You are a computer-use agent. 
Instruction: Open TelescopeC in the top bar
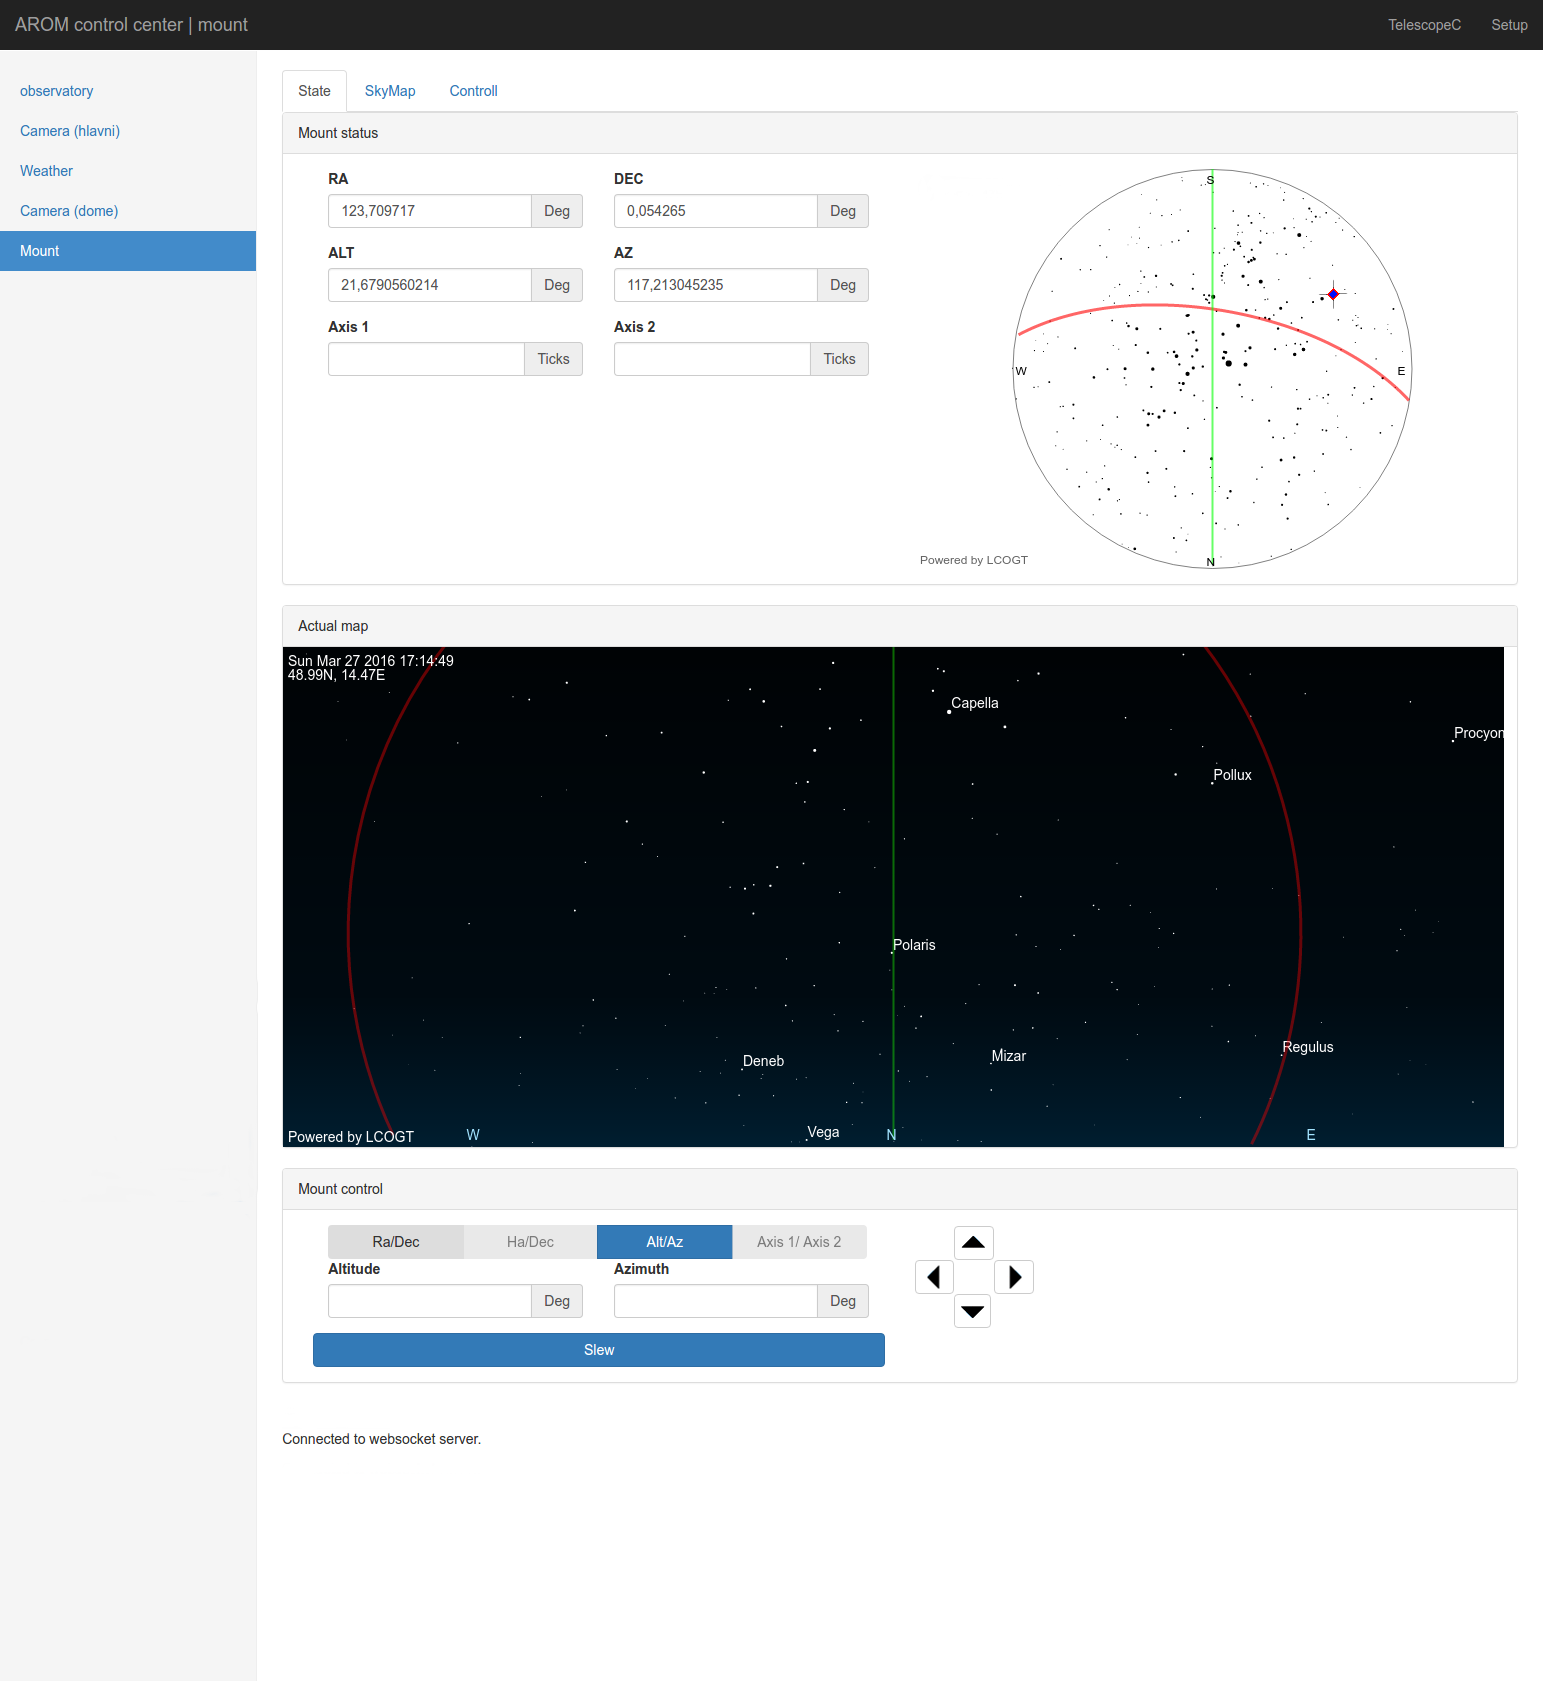point(1424,25)
